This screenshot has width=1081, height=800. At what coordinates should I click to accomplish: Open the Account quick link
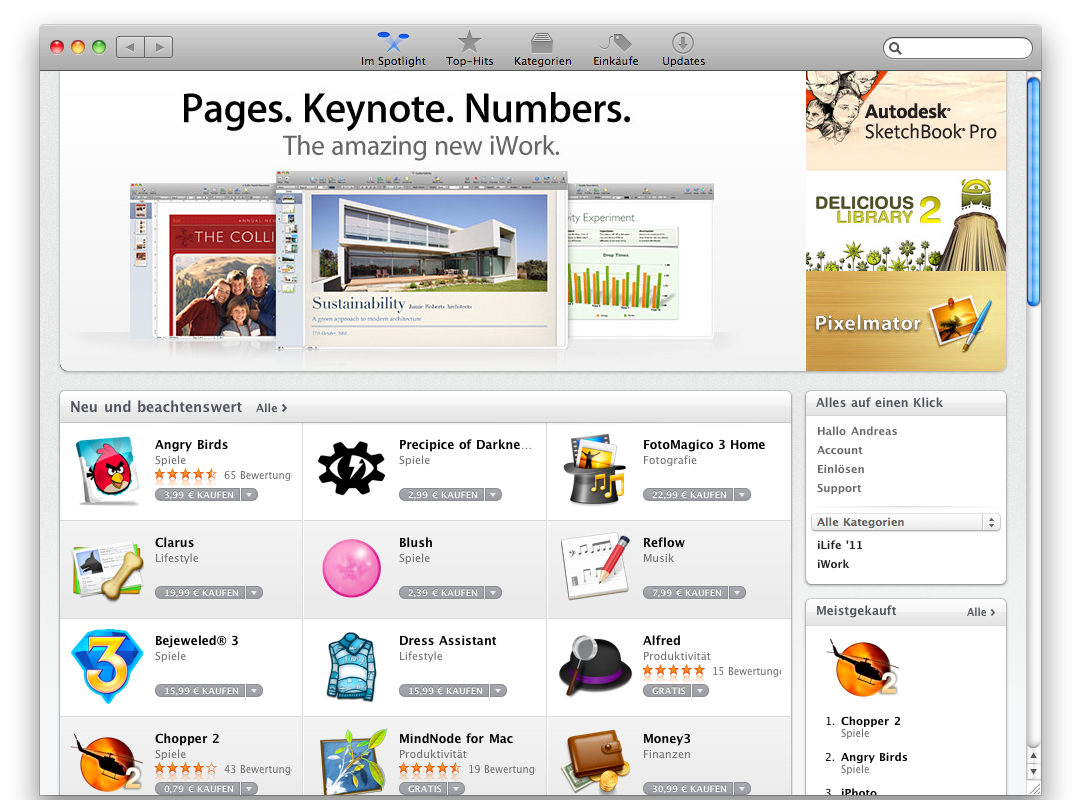click(840, 450)
